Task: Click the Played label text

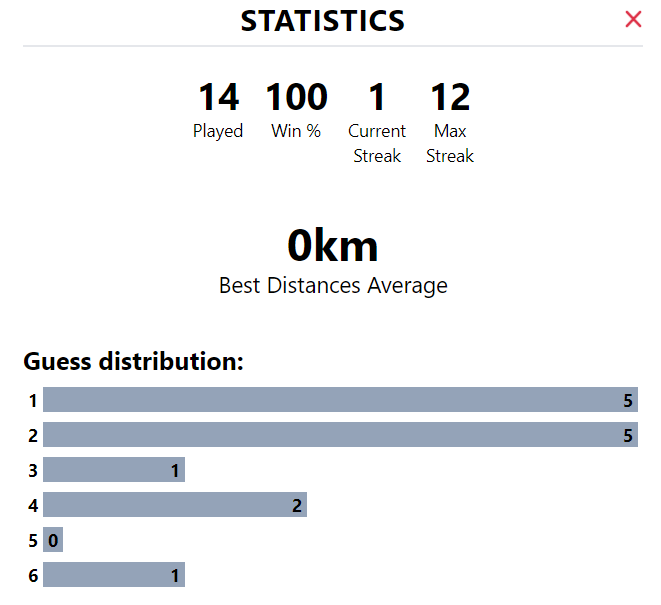Action: tap(218, 131)
